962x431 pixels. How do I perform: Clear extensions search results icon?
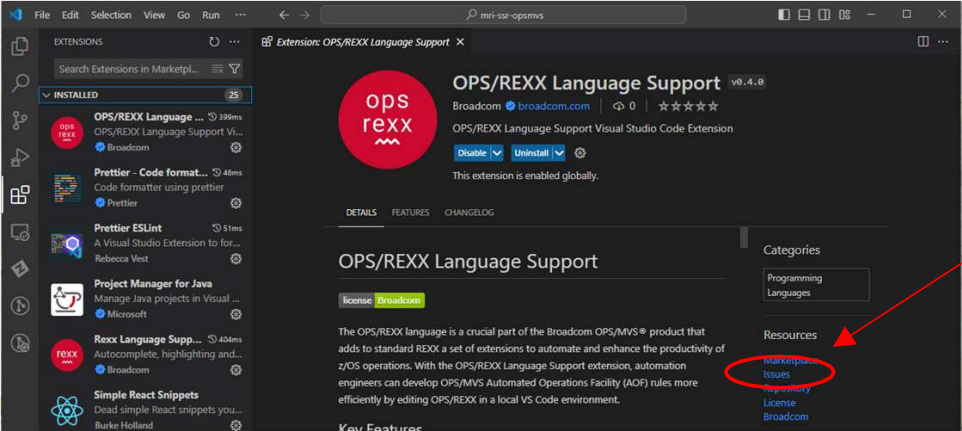coord(217,69)
